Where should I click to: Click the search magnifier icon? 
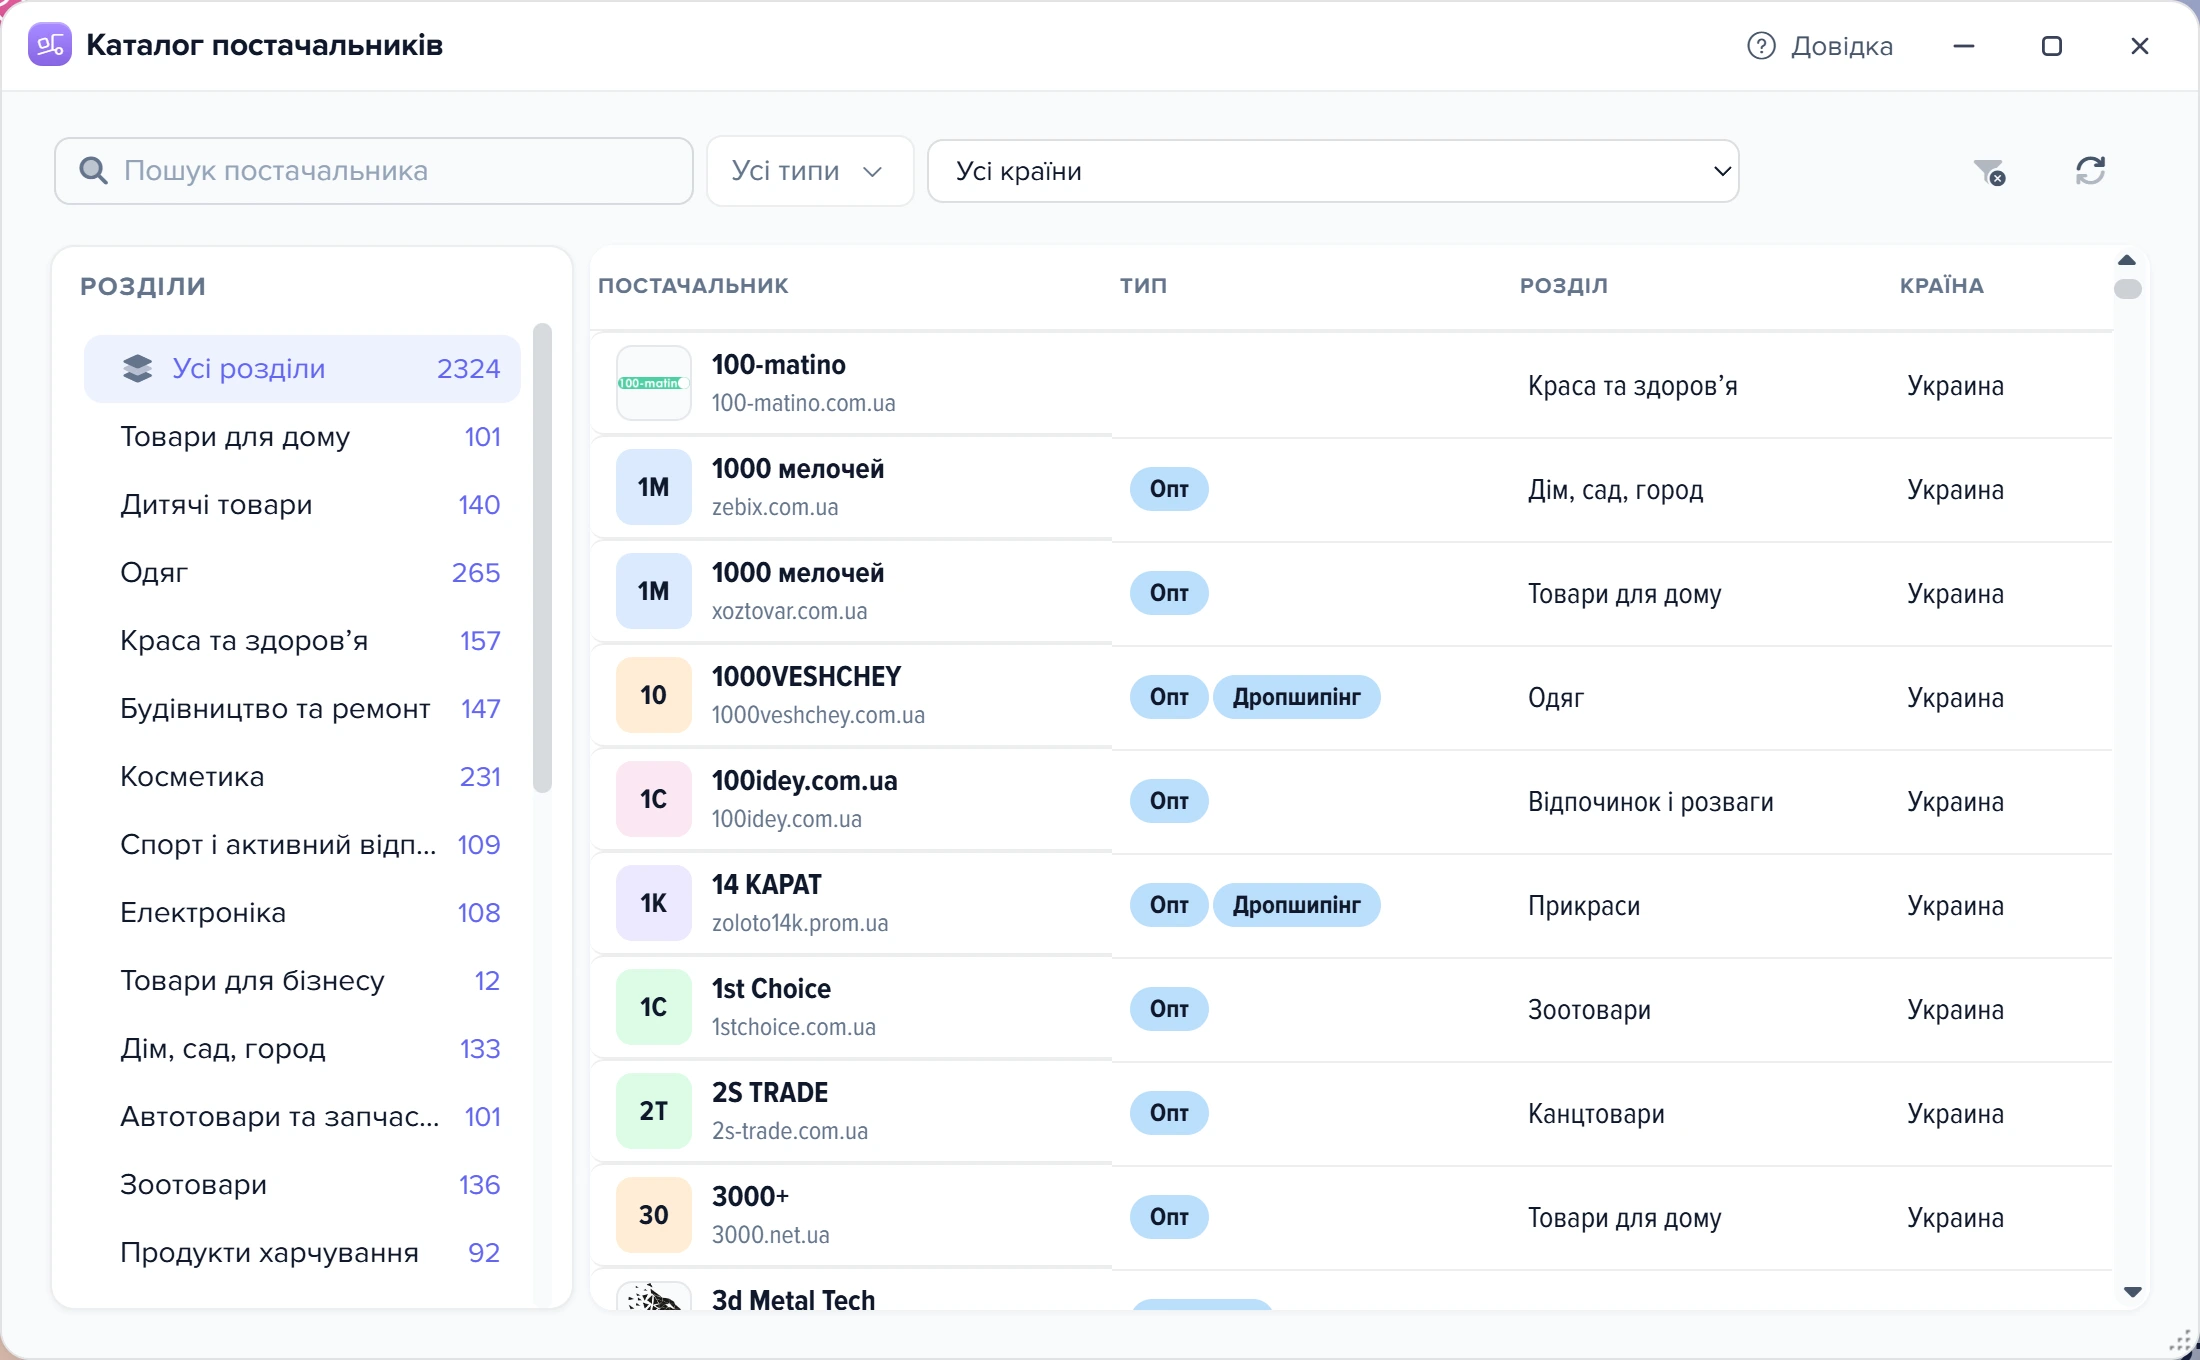point(93,171)
